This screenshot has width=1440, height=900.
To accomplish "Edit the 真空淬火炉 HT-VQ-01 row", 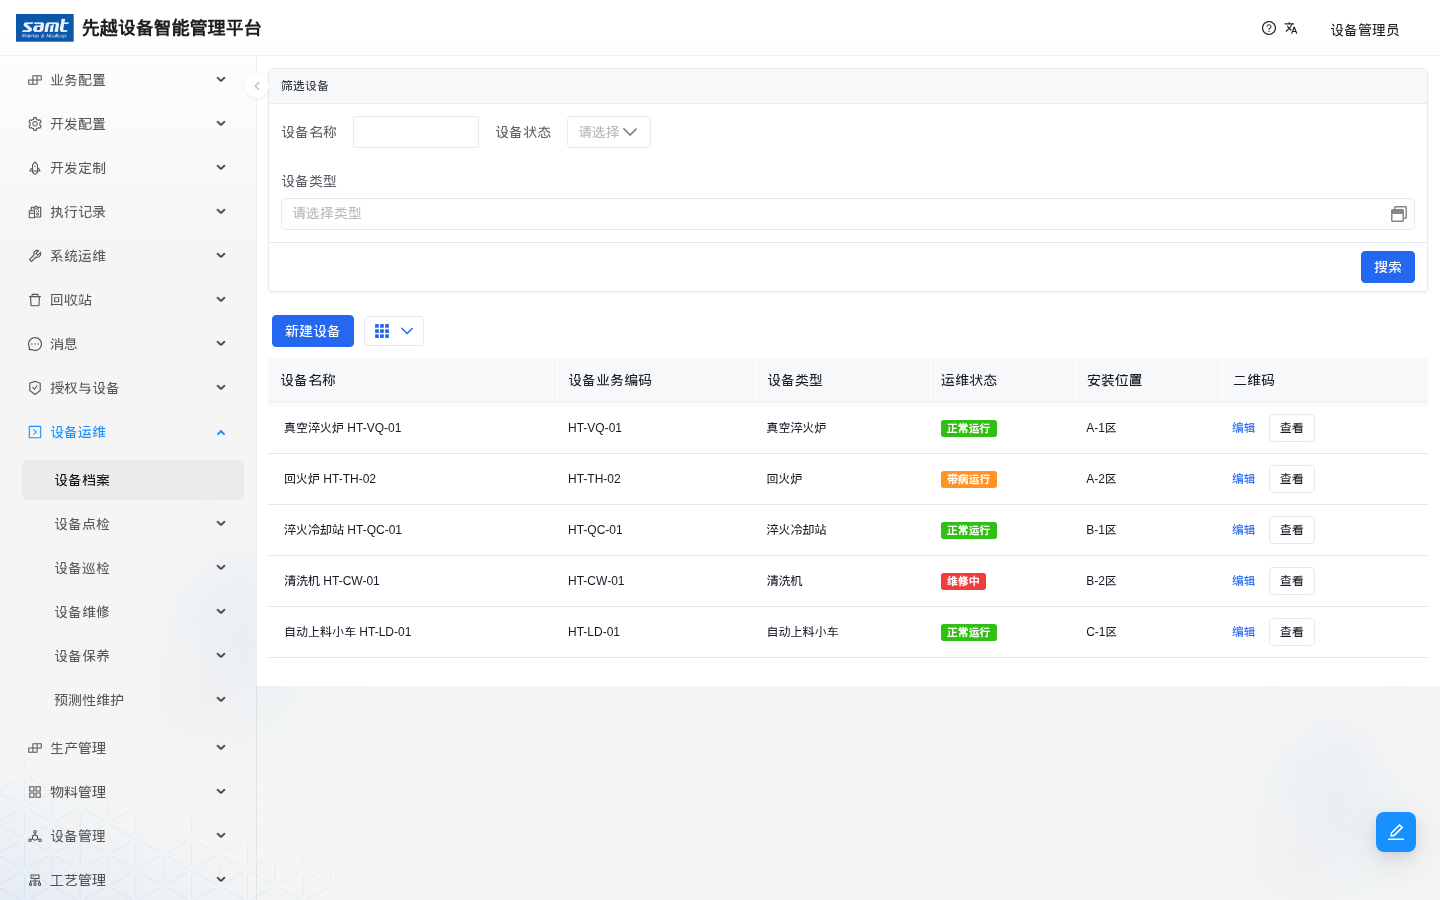I will point(1243,428).
